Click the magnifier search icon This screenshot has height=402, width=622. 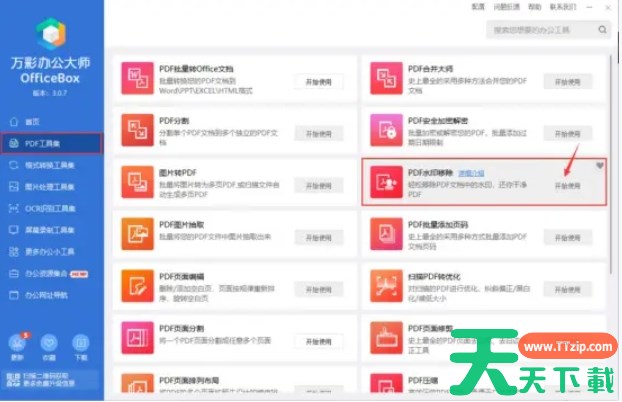point(603,30)
